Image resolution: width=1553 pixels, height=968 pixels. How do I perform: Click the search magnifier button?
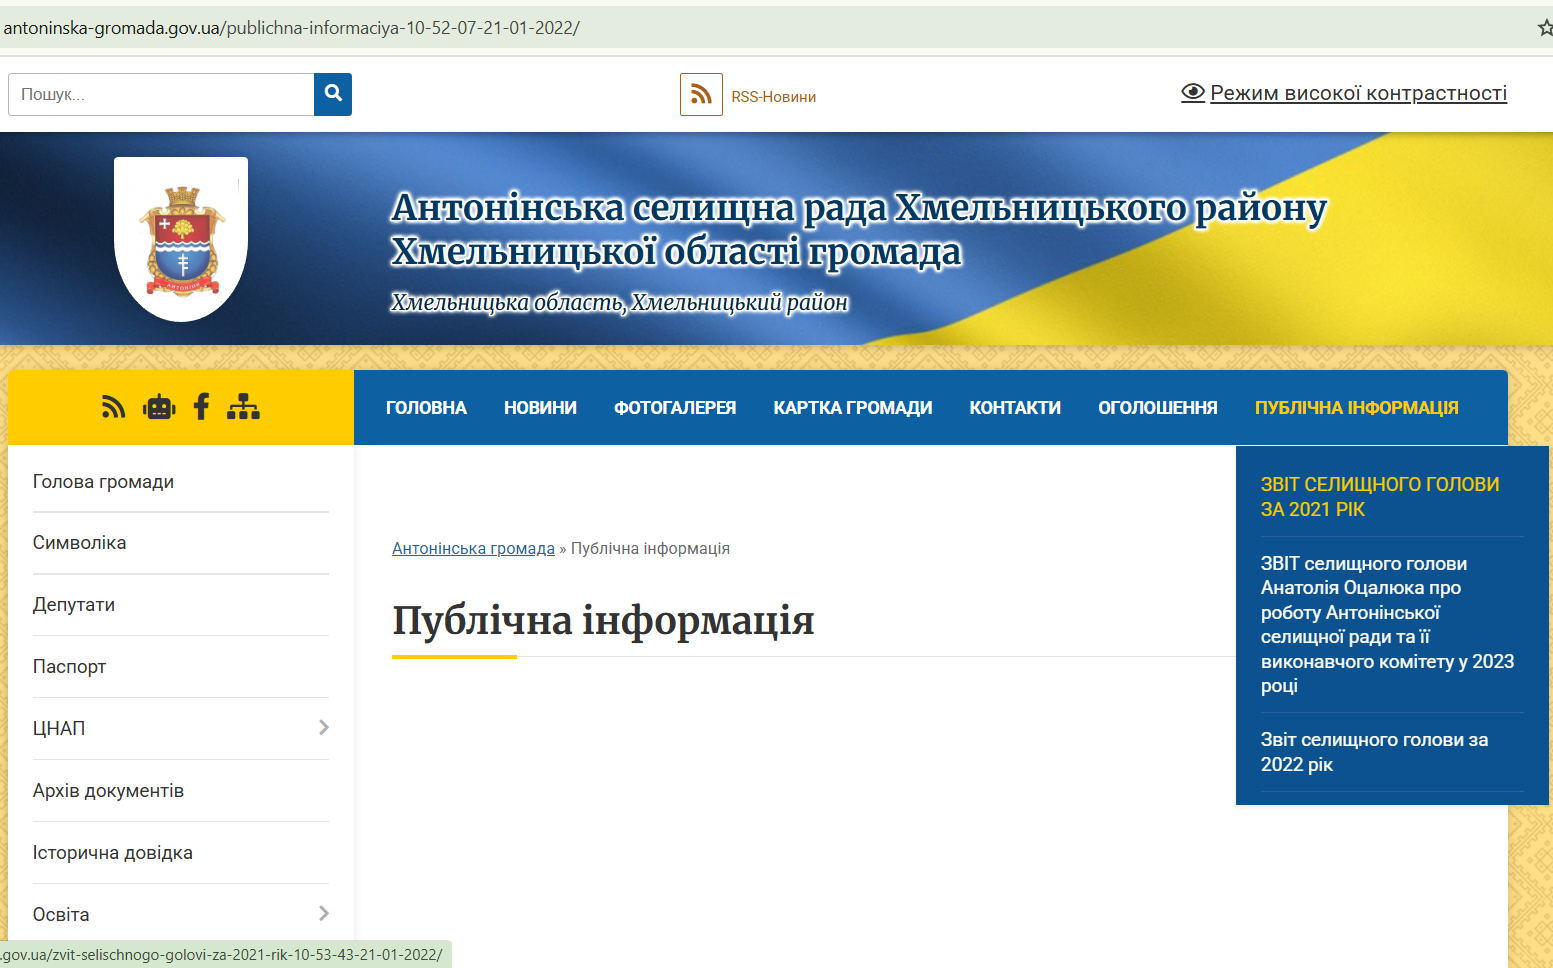(333, 94)
